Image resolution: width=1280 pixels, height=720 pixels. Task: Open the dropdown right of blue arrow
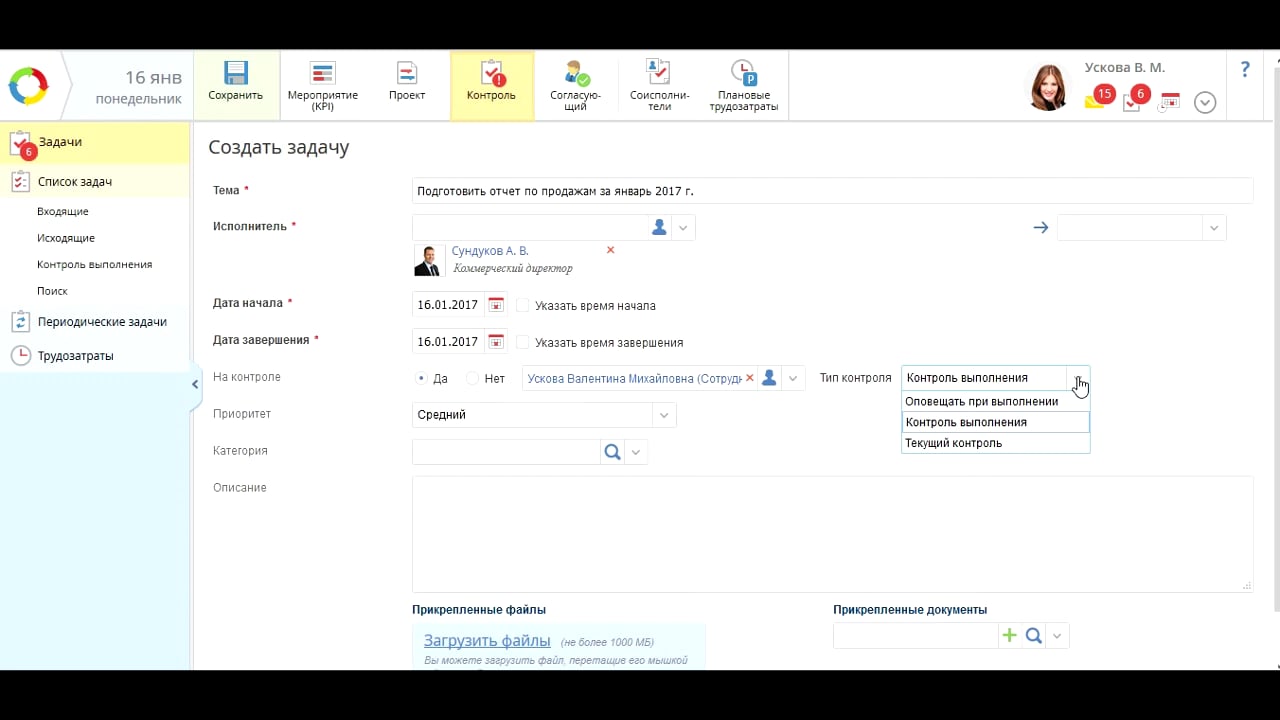[x=1213, y=228]
